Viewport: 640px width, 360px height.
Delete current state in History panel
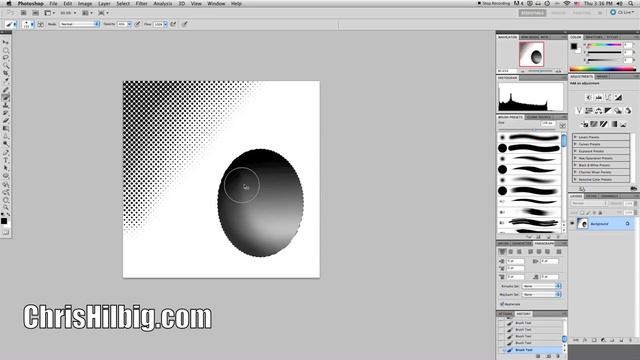tap(558, 356)
